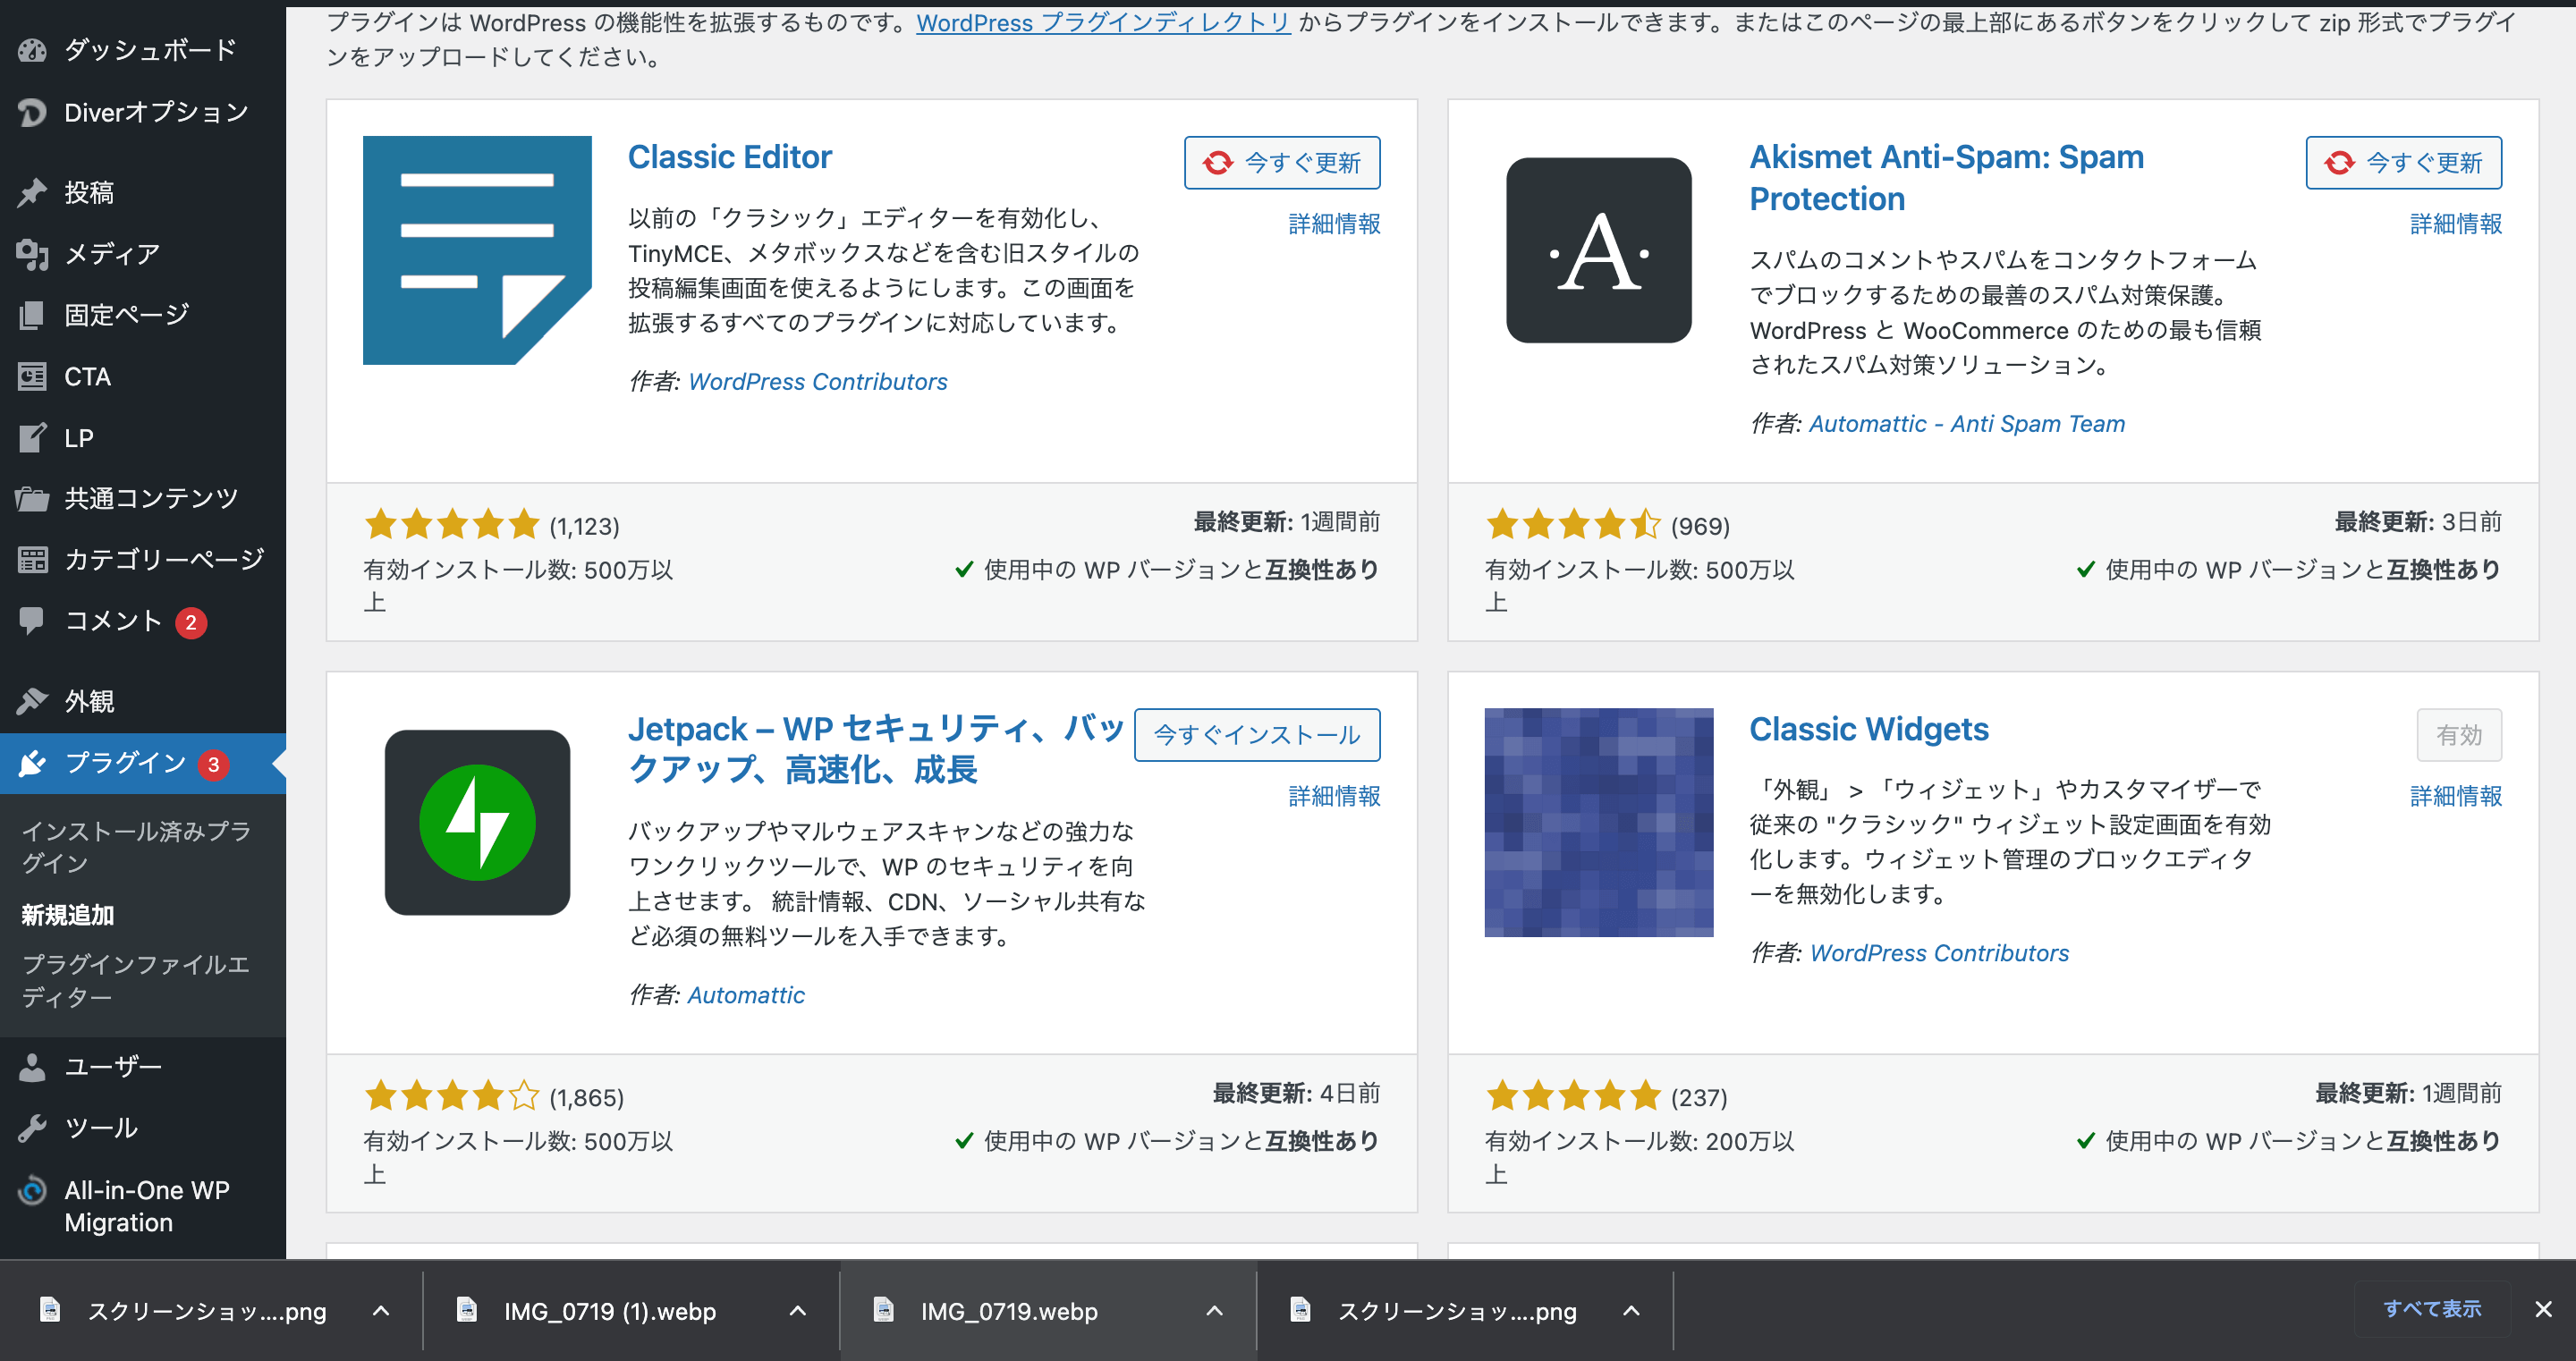This screenshot has width=2576, height=1361.
Task: Open the chevron for the last スクリーンショット download
Action: [1631, 1310]
